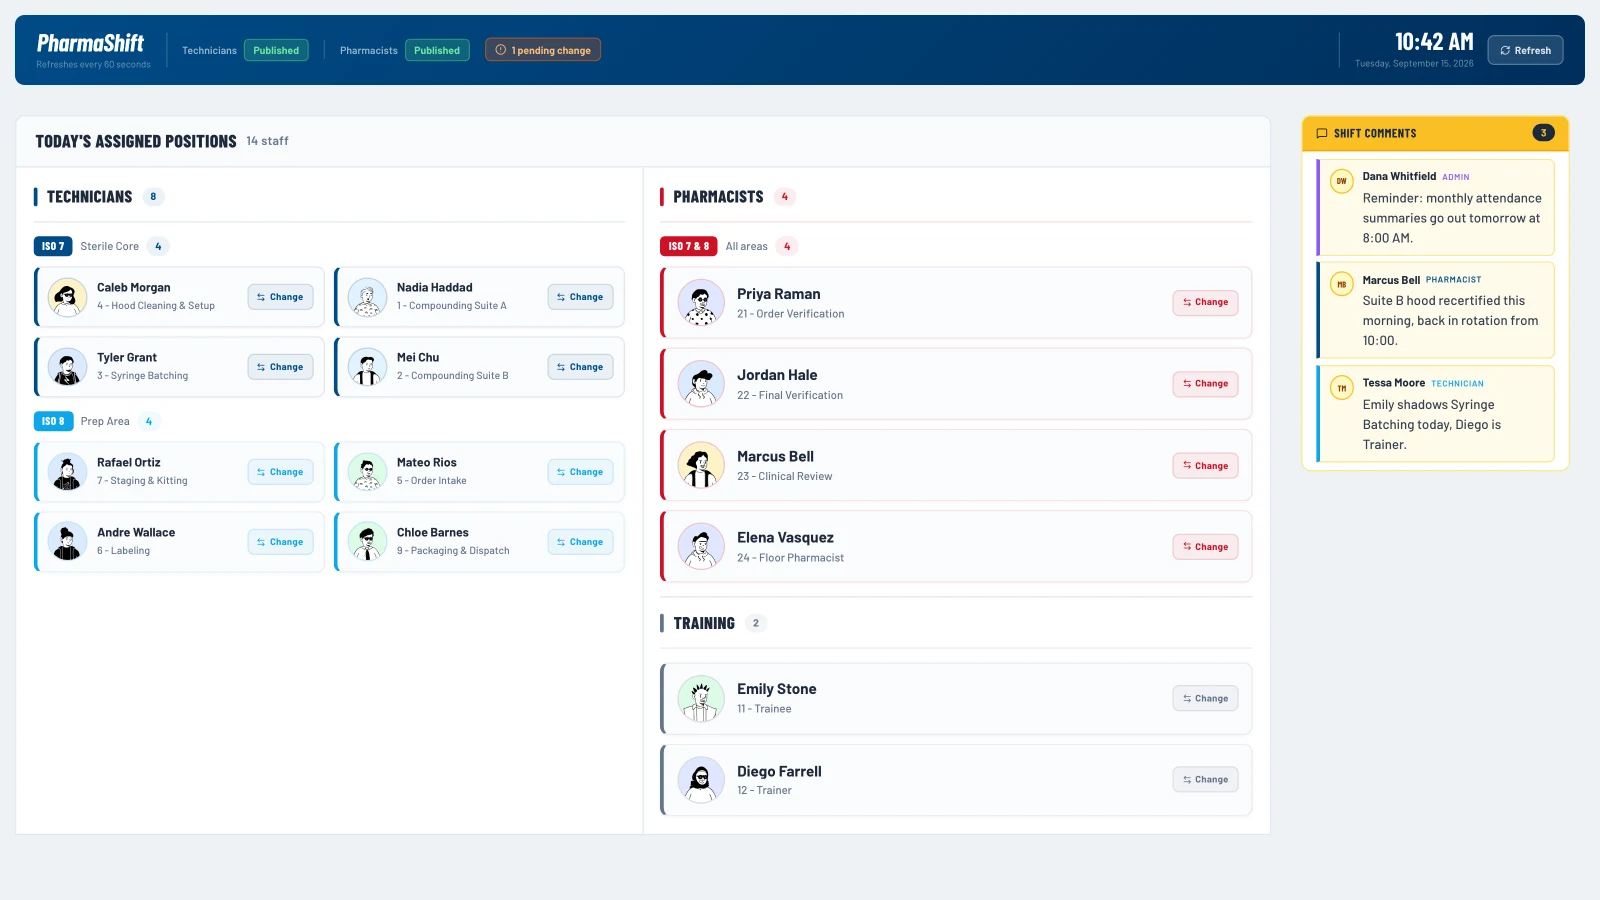This screenshot has width=1600, height=900.
Task: Click Priya Raman's avatar icon
Action: pos(701,303)
